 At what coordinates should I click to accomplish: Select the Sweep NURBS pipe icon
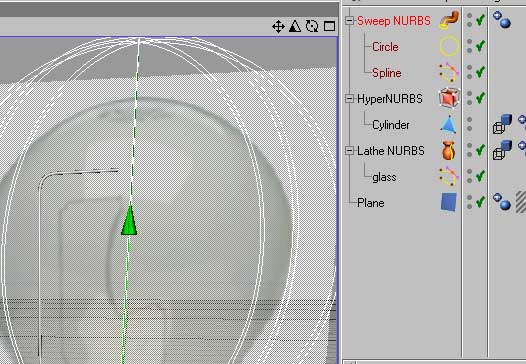pyautogui.click(x=449, y=20)
